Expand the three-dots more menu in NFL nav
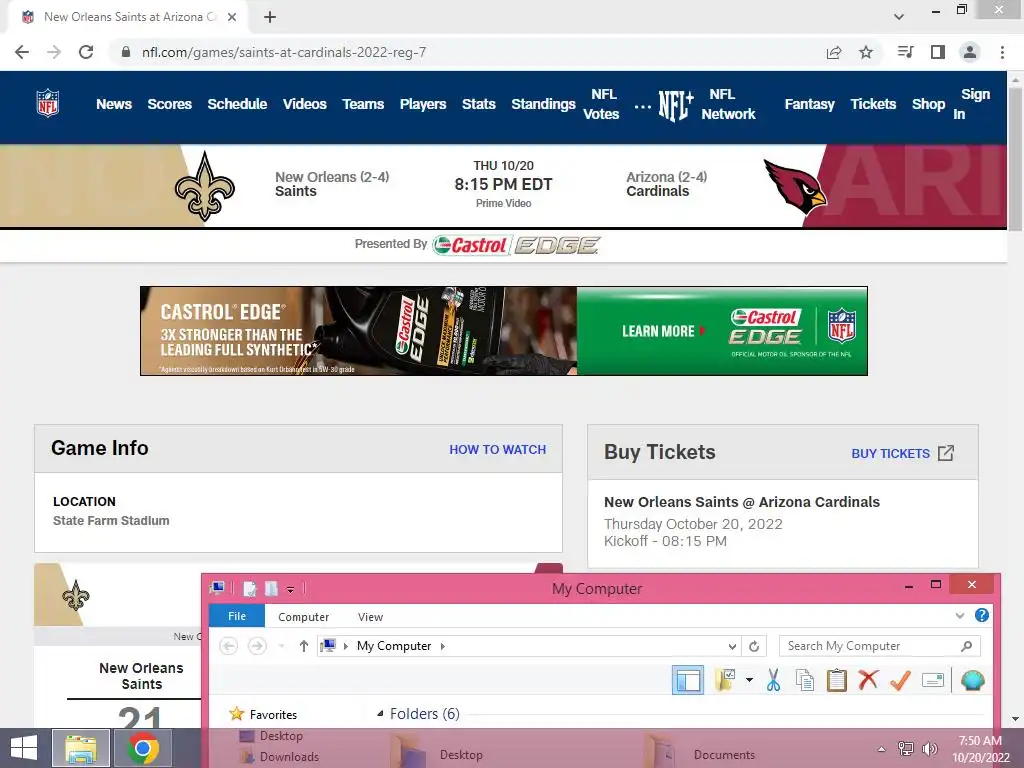This screenshot has height=768, width=1024. (643, 106)
